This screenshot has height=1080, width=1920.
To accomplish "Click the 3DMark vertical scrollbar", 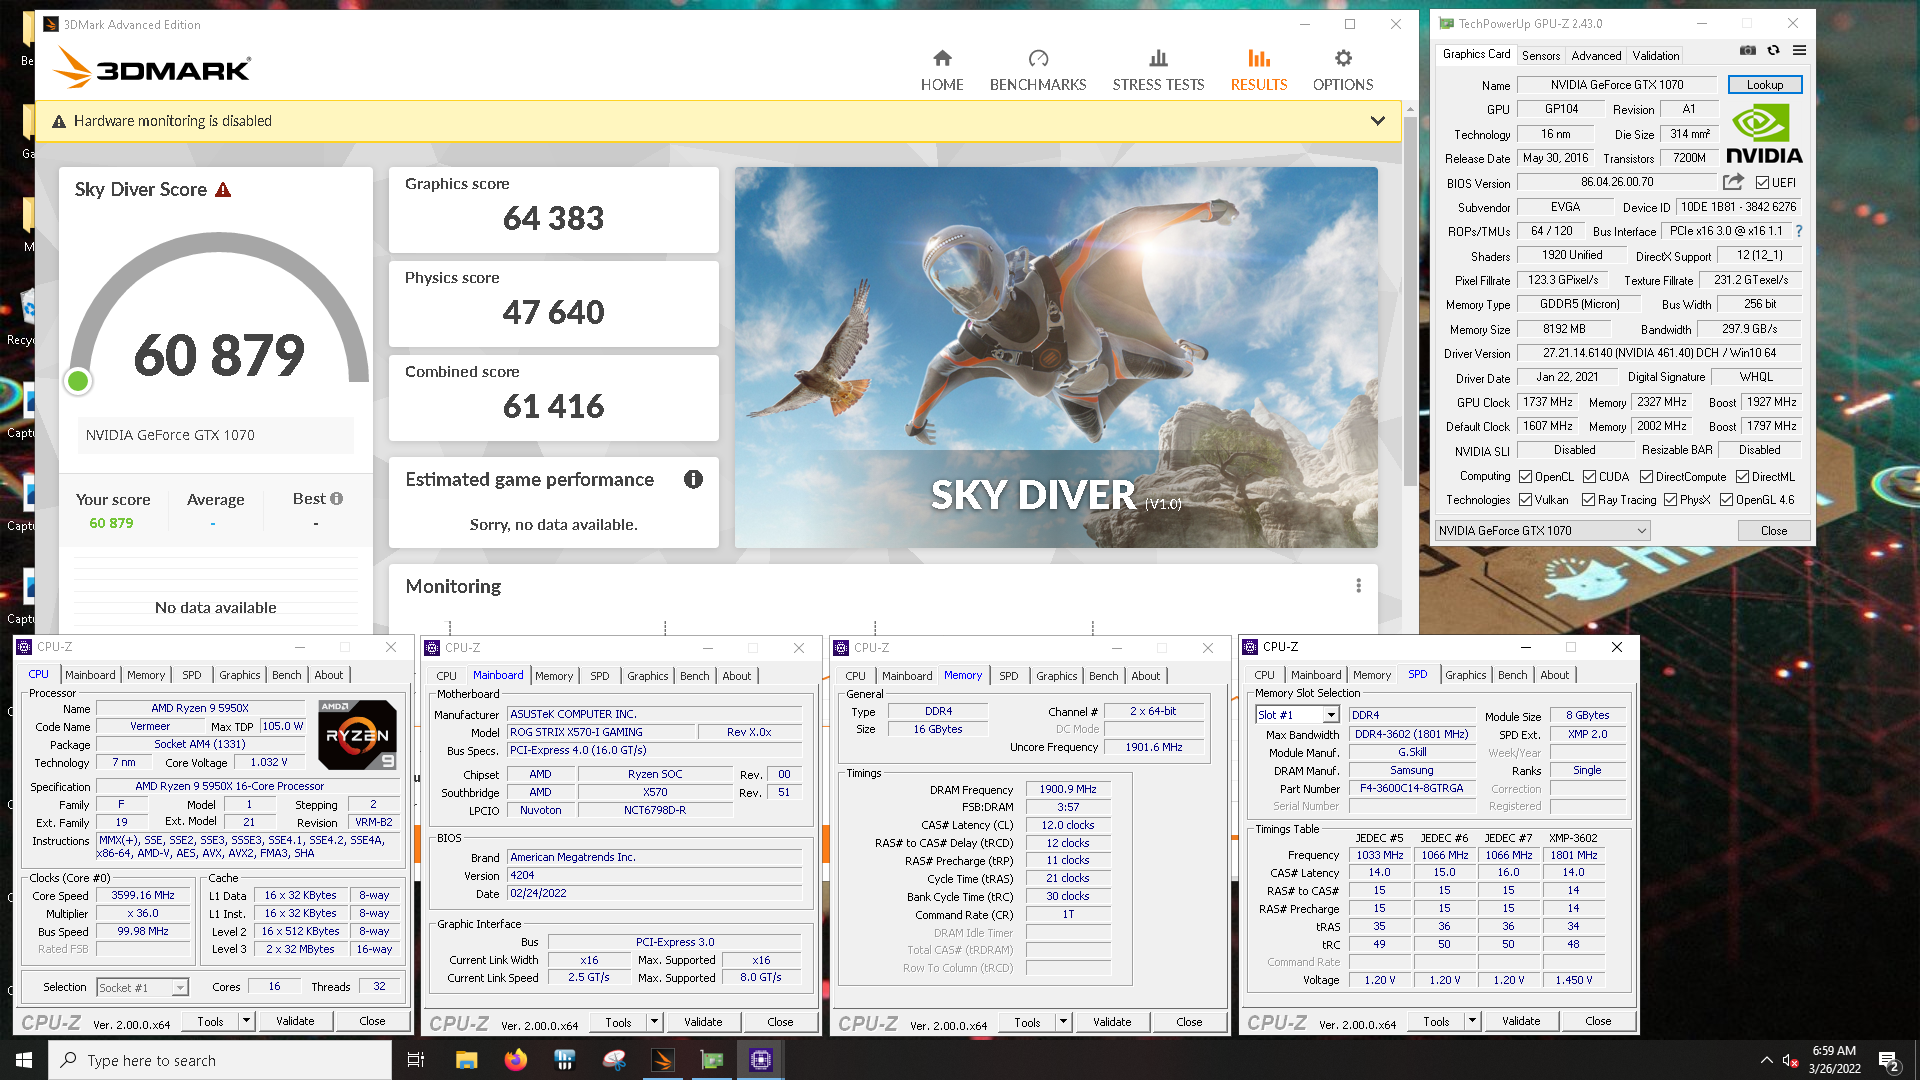I will (x=1409, y=300).
